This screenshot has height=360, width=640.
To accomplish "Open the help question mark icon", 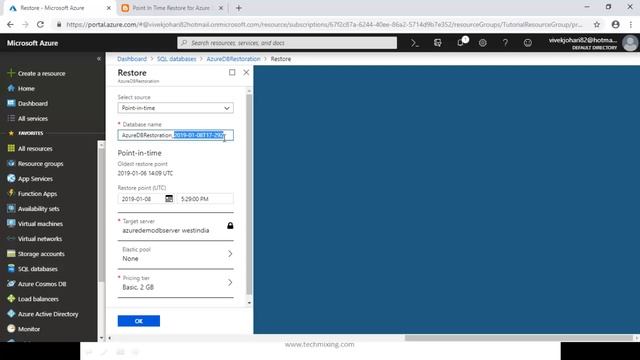I will pos(505,43).
